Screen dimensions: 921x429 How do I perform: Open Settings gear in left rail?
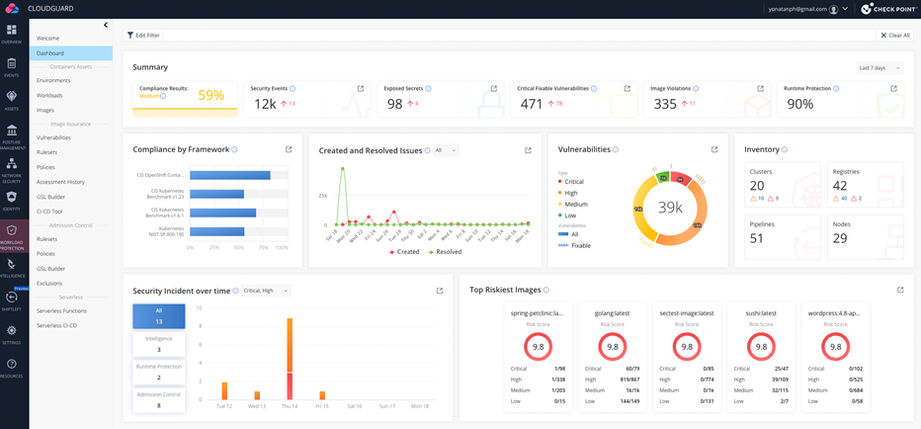14,334
